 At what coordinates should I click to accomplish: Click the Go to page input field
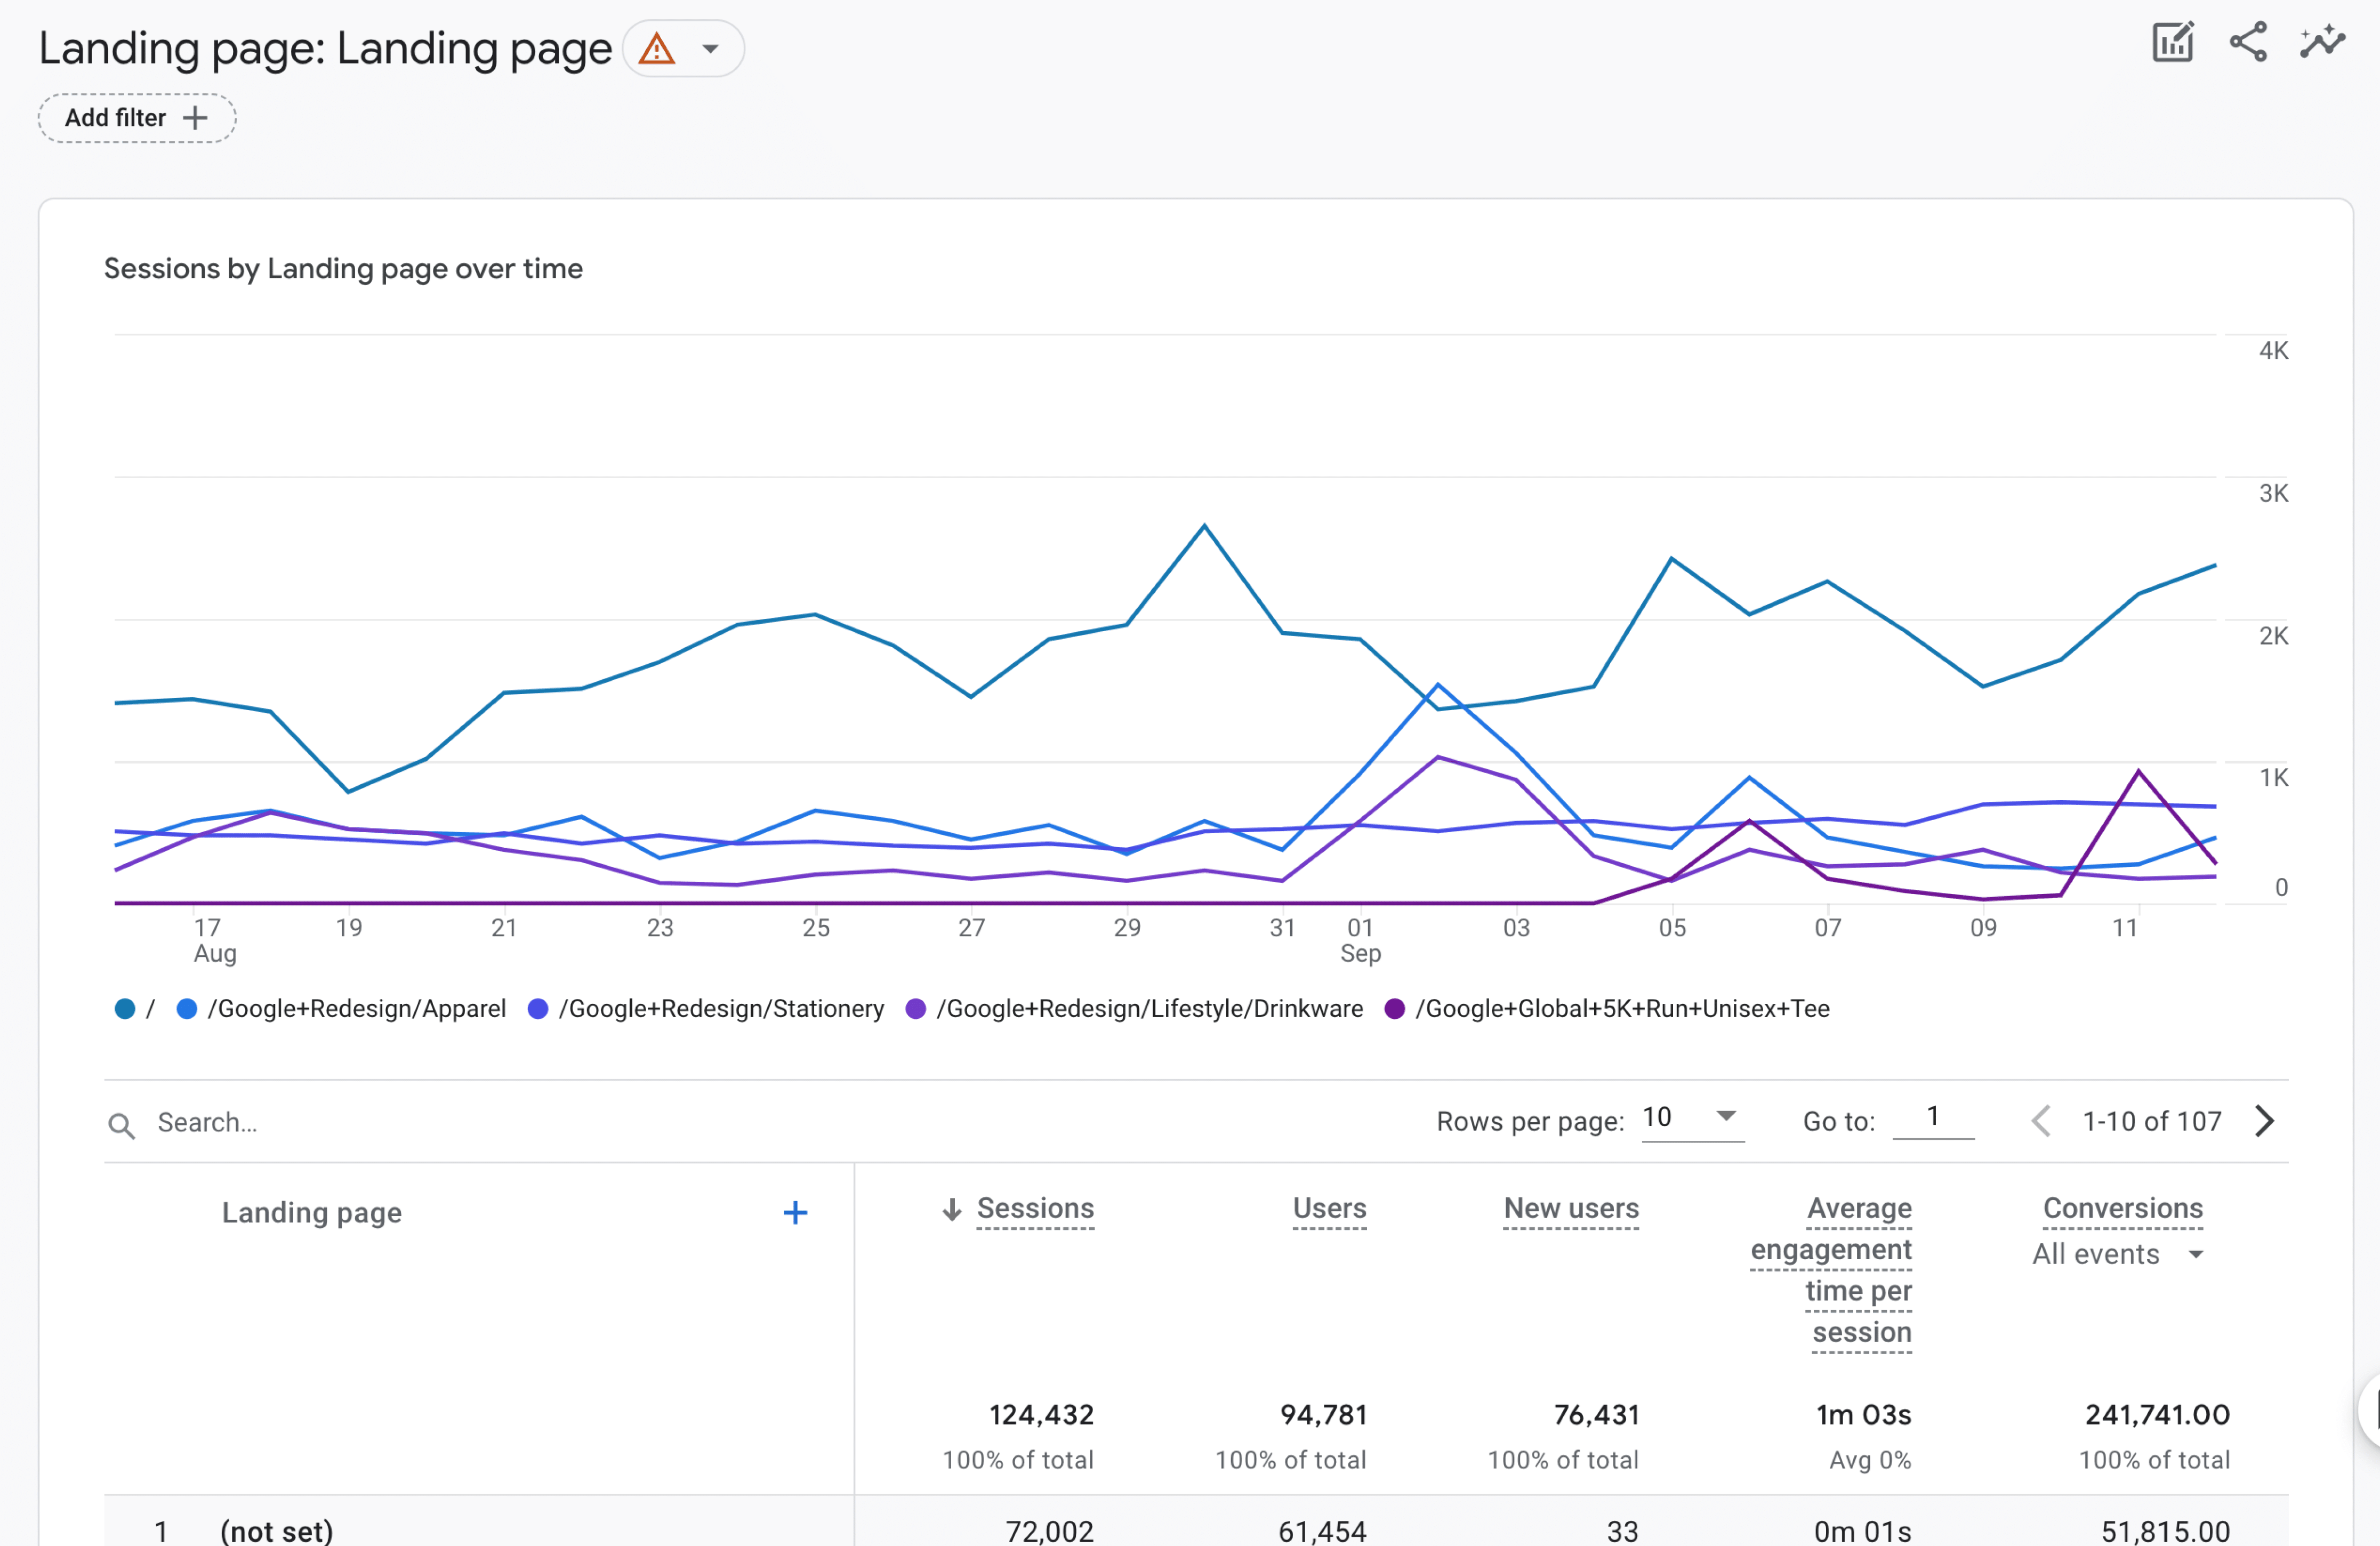click(x=1933, y=1117)
